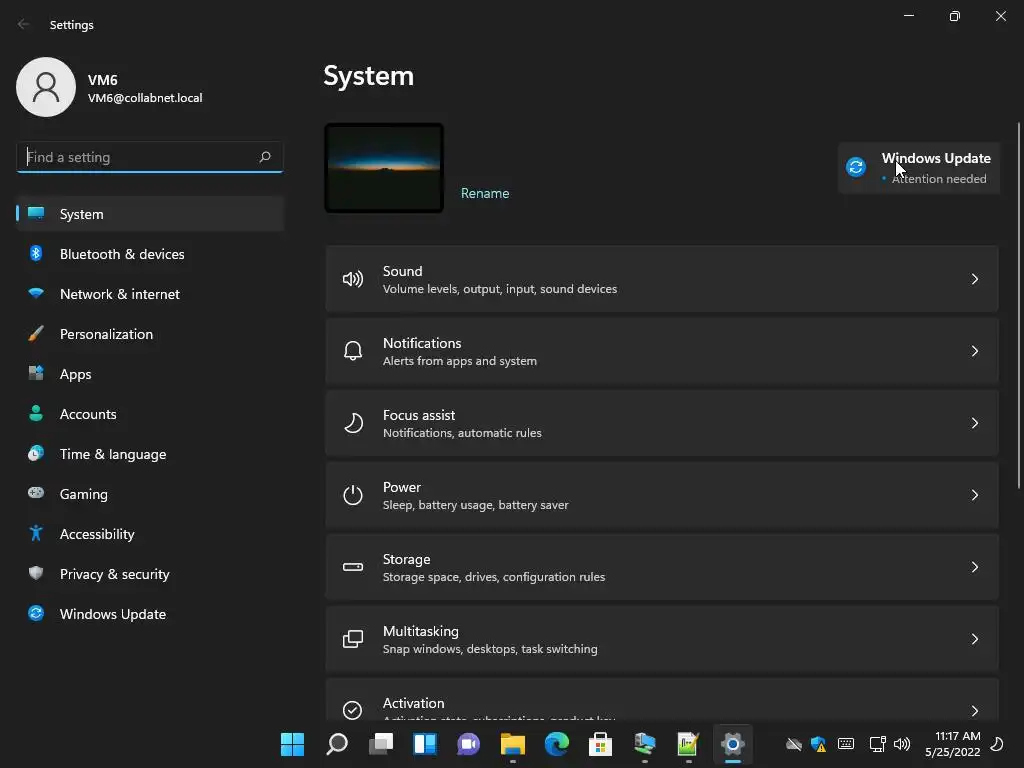The height and width of the screenshot is (768, 1024).
Task: Click the Focus assist moon icon
Action: click(x=353, y=423)
